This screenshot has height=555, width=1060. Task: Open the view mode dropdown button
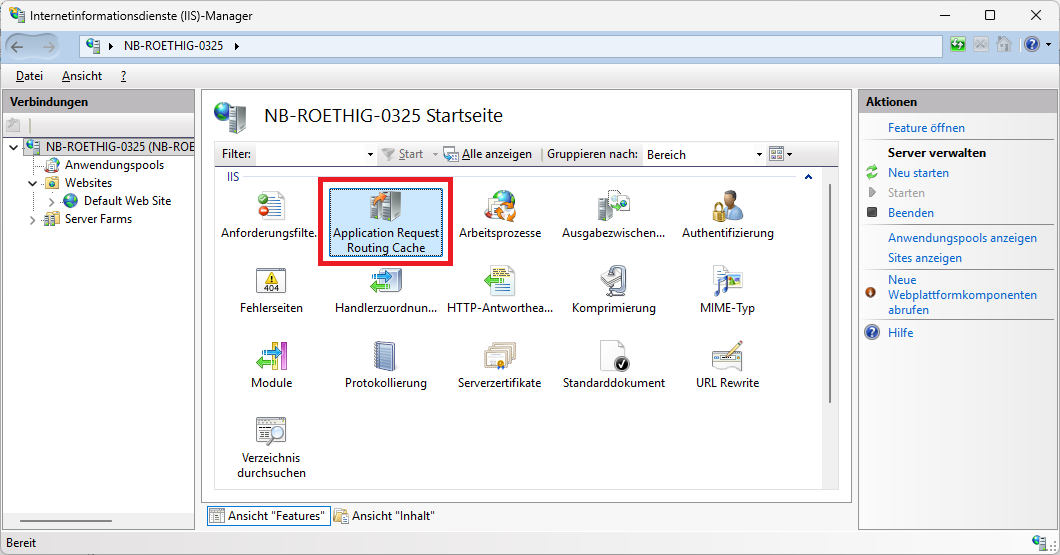tap(780, 154)
